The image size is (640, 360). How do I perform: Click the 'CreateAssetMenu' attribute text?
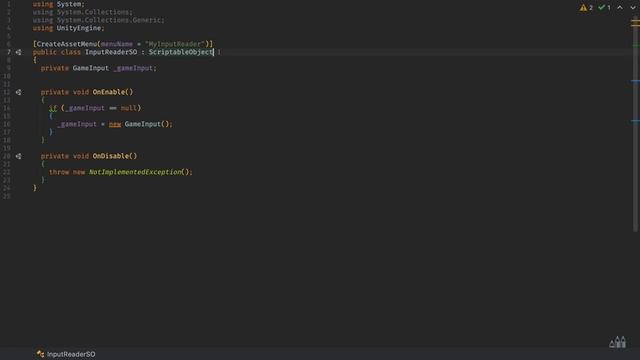point(67,44)
